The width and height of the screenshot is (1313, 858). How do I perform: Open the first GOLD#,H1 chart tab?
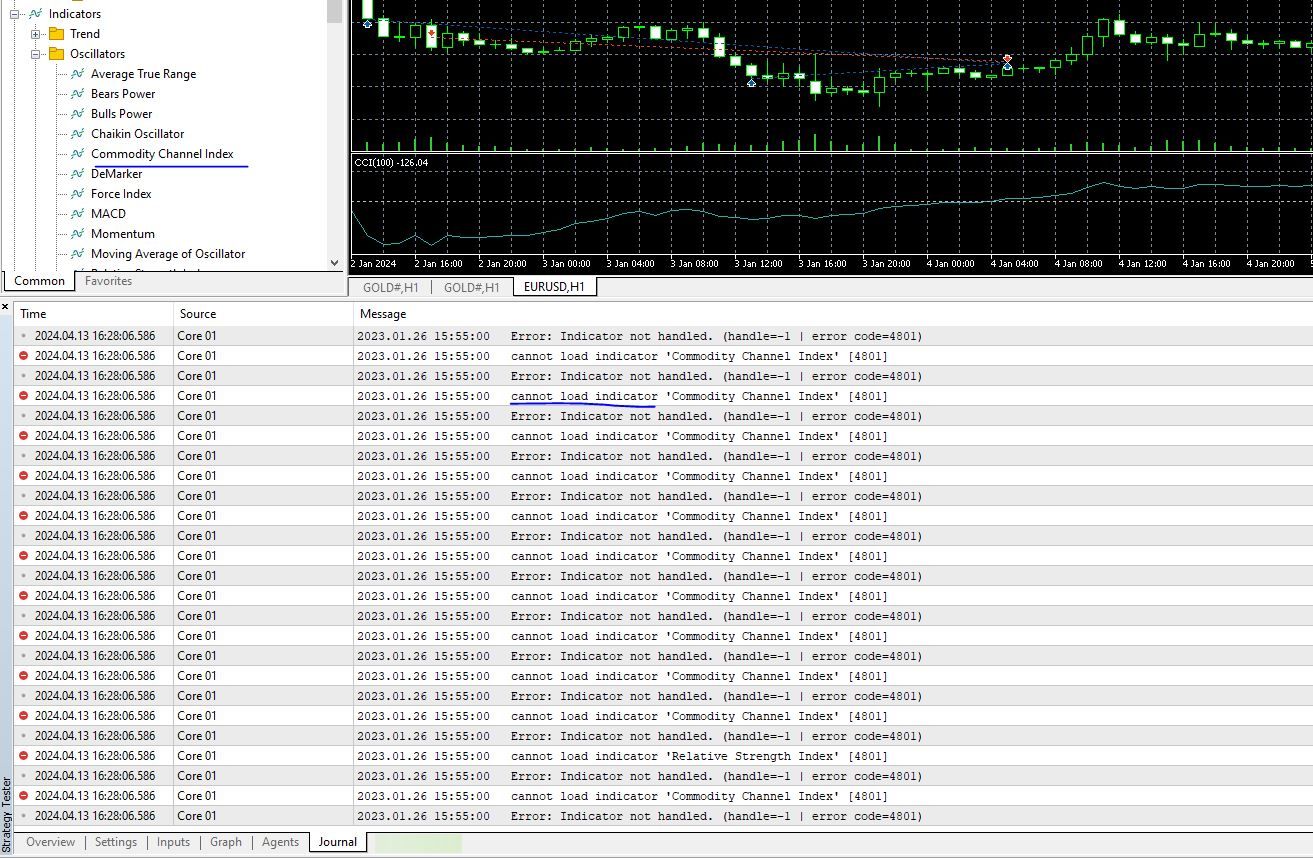(x=390, y=287)
